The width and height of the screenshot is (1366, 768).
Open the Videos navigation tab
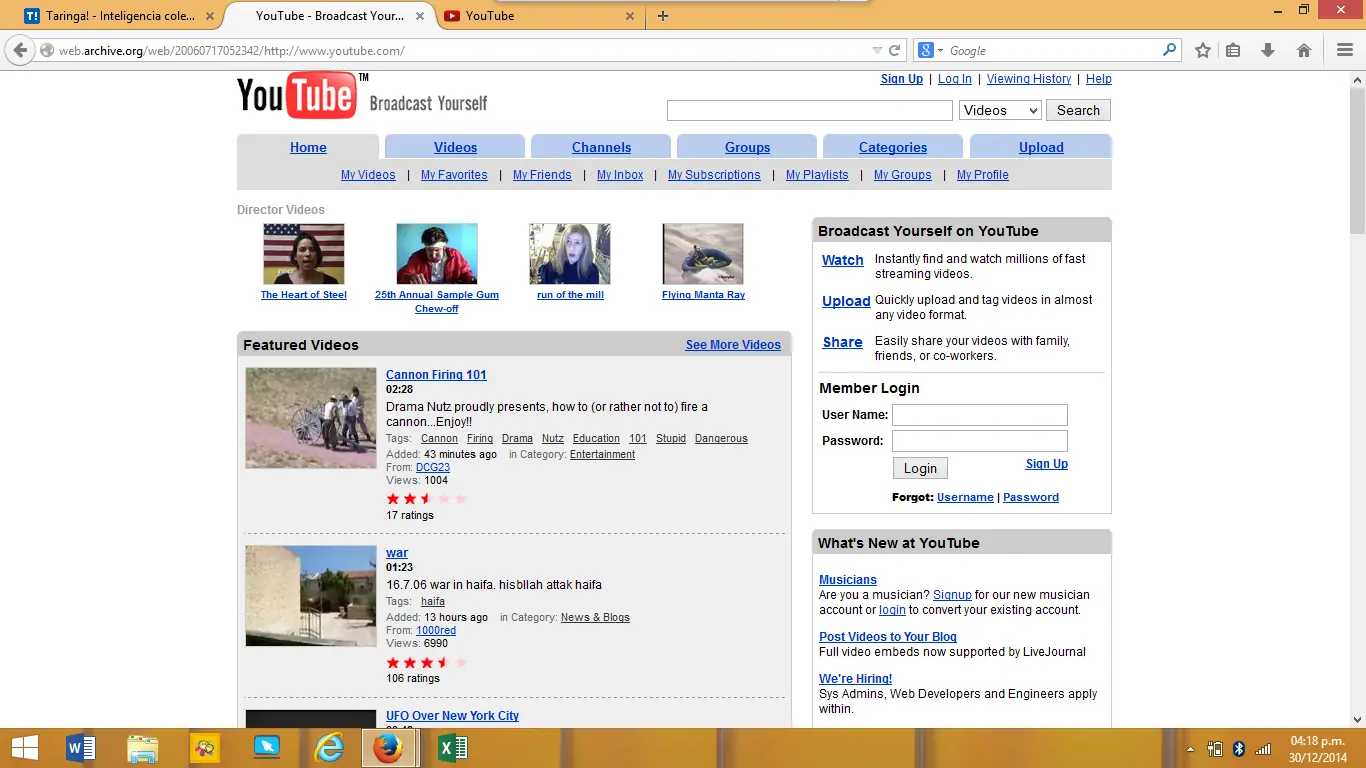click(x=455, y=147)
